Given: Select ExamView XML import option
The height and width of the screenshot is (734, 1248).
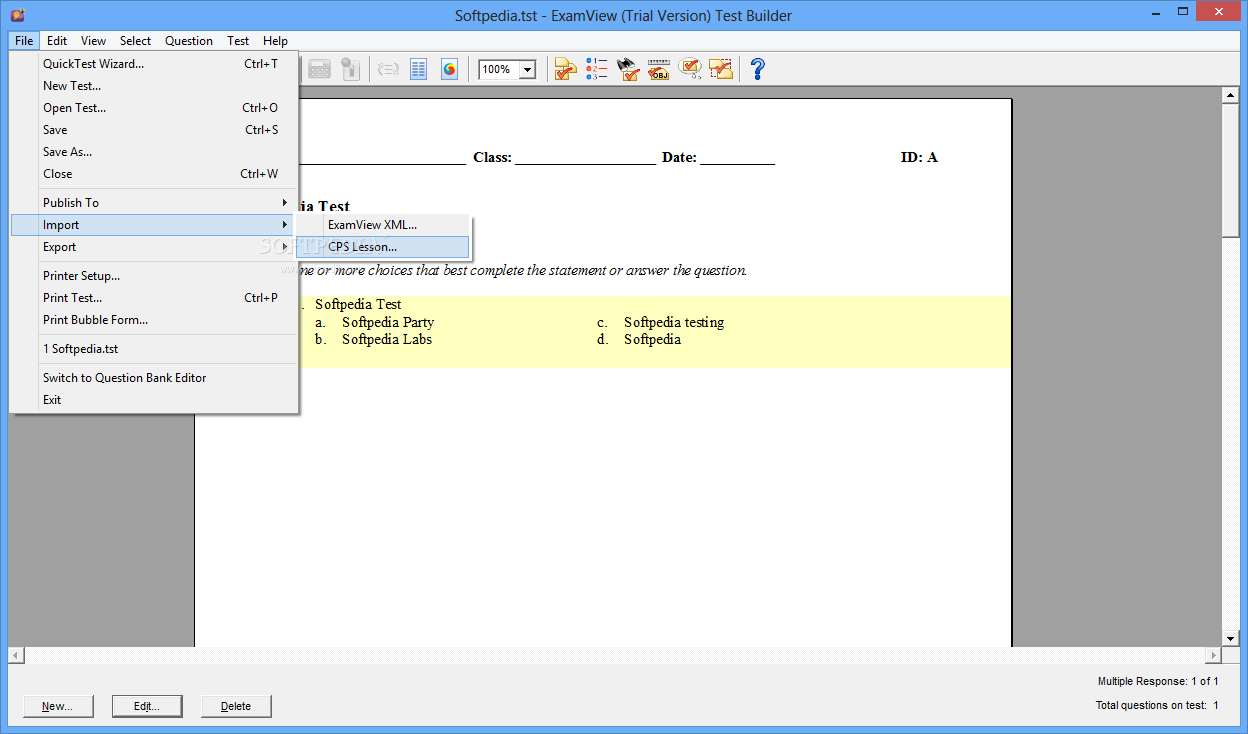Looking at the screenshot, I should click(x=384, y=225).
